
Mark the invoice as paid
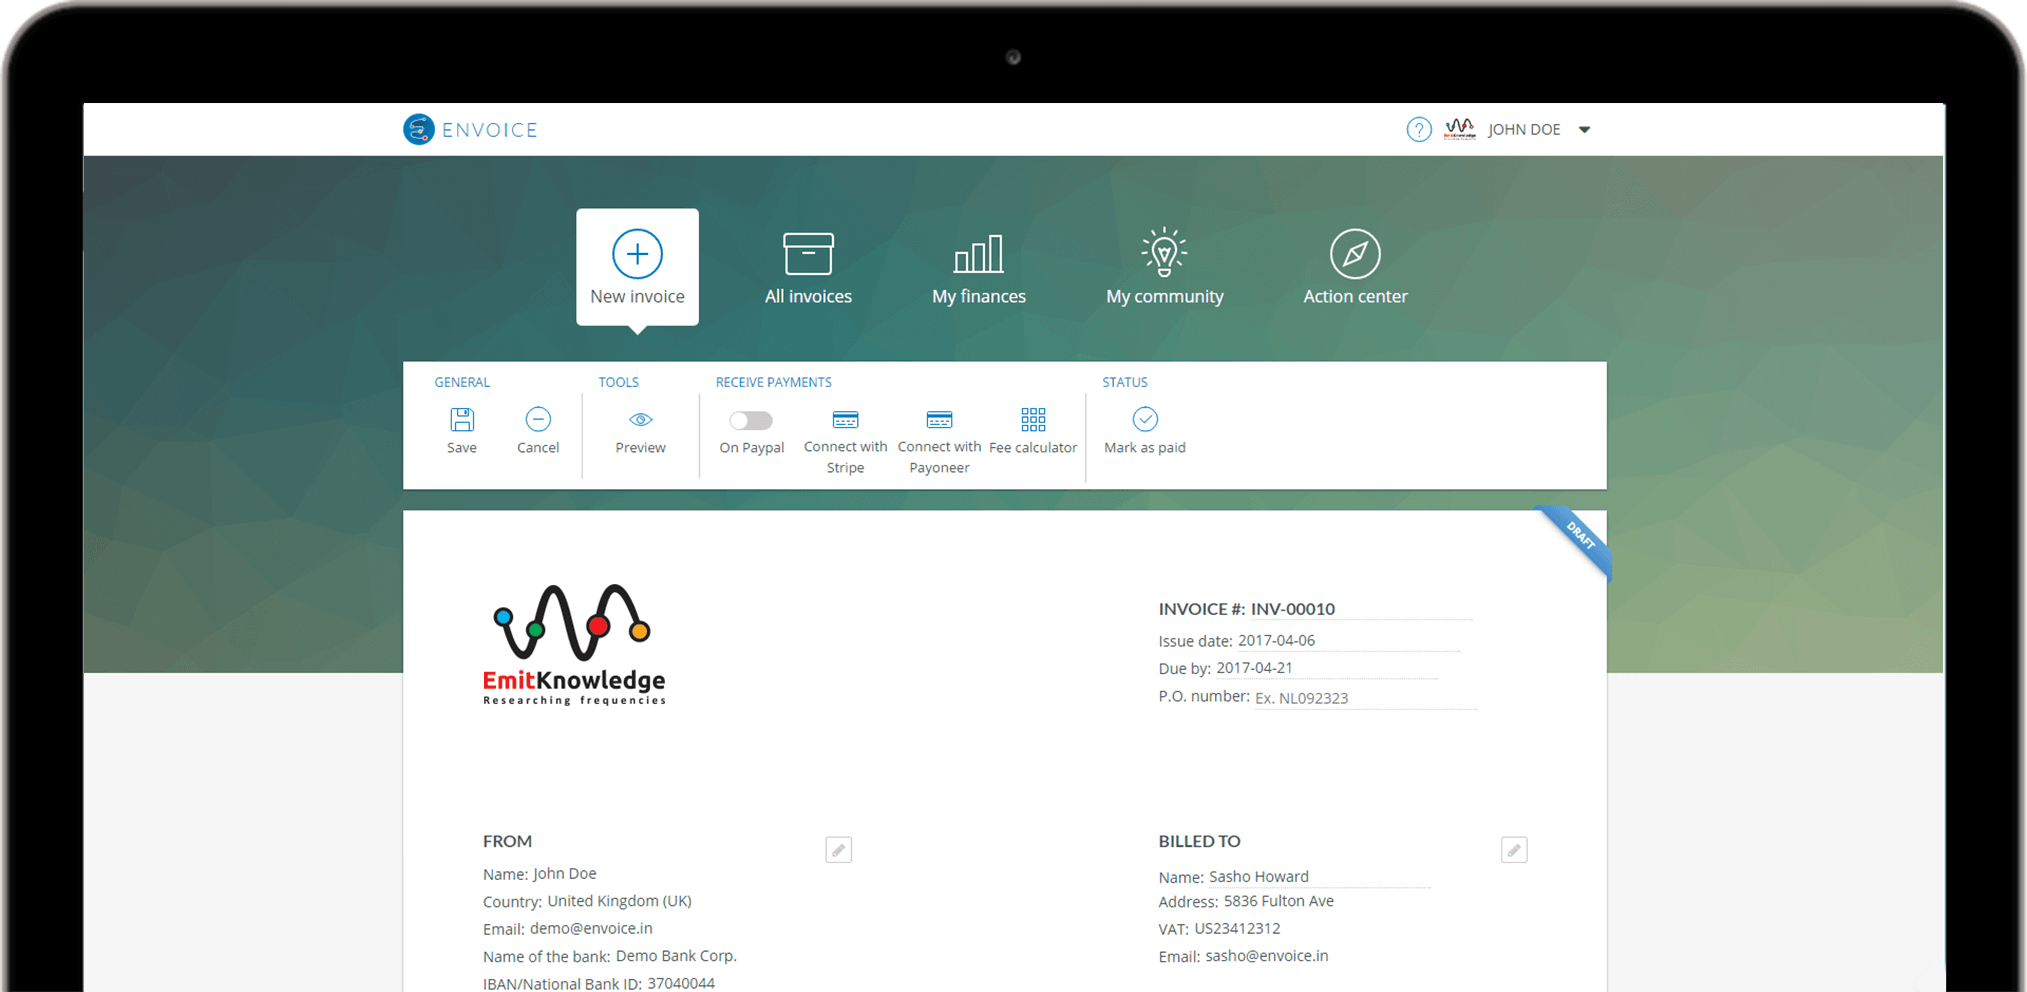1144,420
